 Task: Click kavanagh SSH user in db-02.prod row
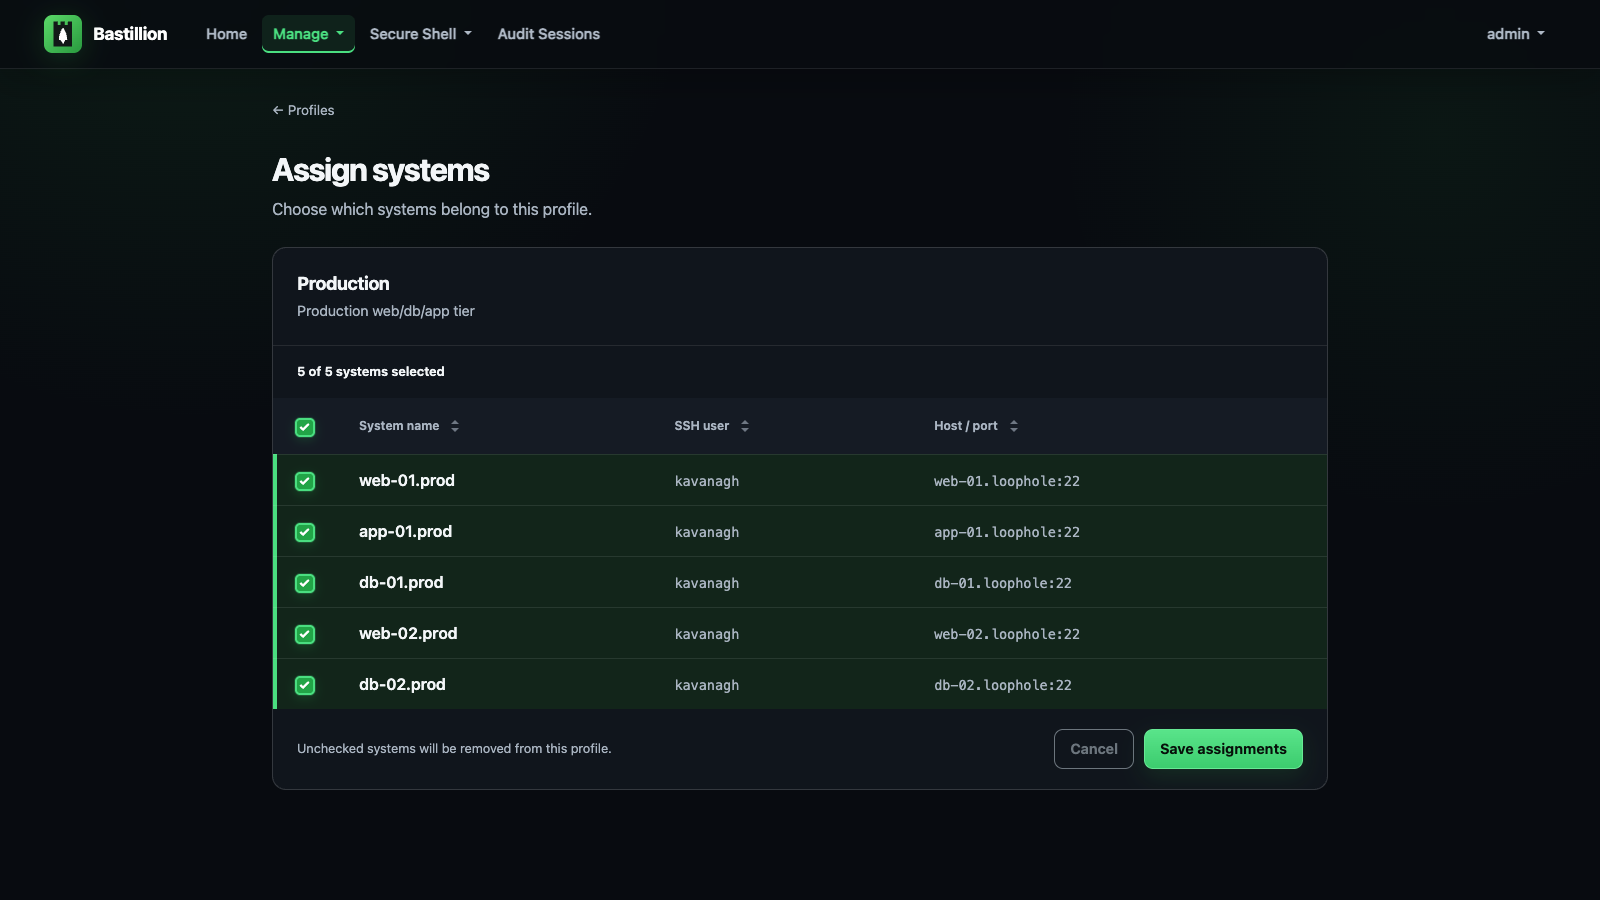click(707, 685)
